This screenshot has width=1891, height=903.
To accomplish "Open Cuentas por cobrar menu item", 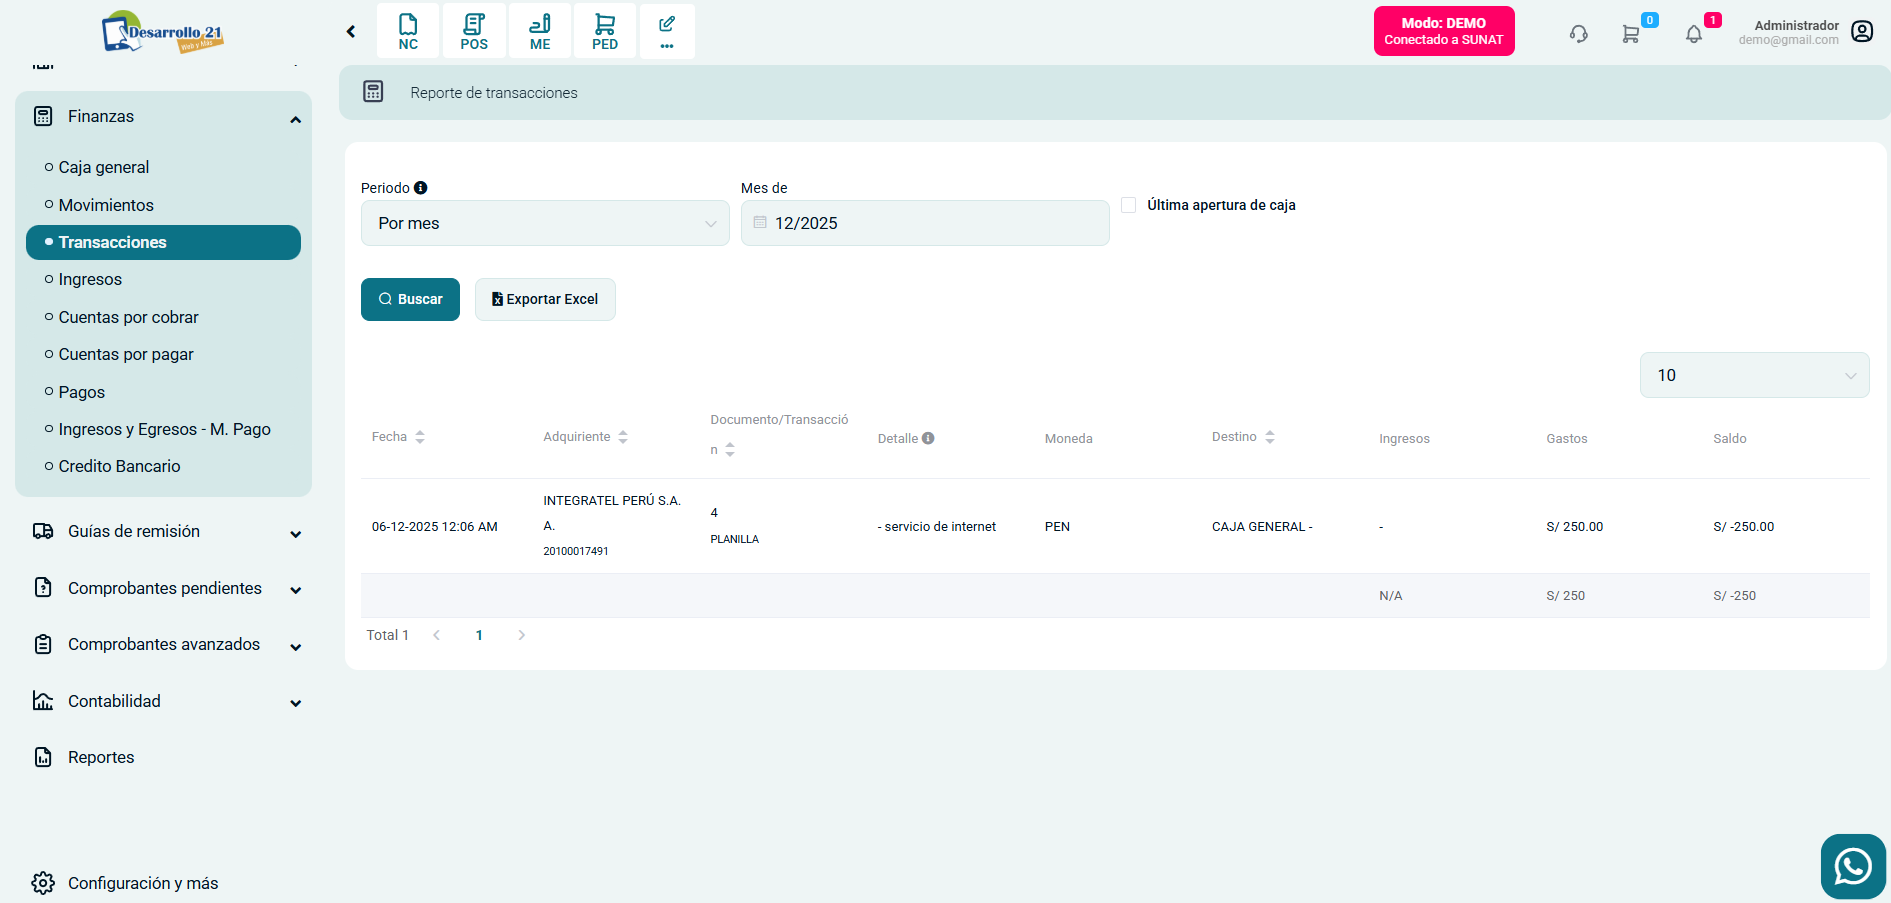I will tap(128, 317).
